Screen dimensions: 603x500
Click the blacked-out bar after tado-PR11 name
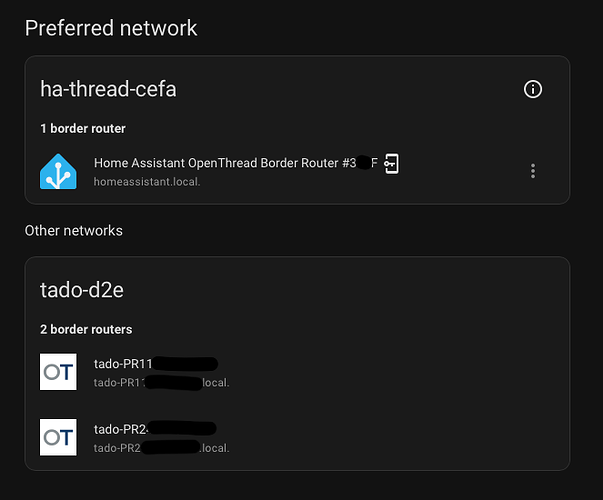pyautogui.click(x=185, y=364)
